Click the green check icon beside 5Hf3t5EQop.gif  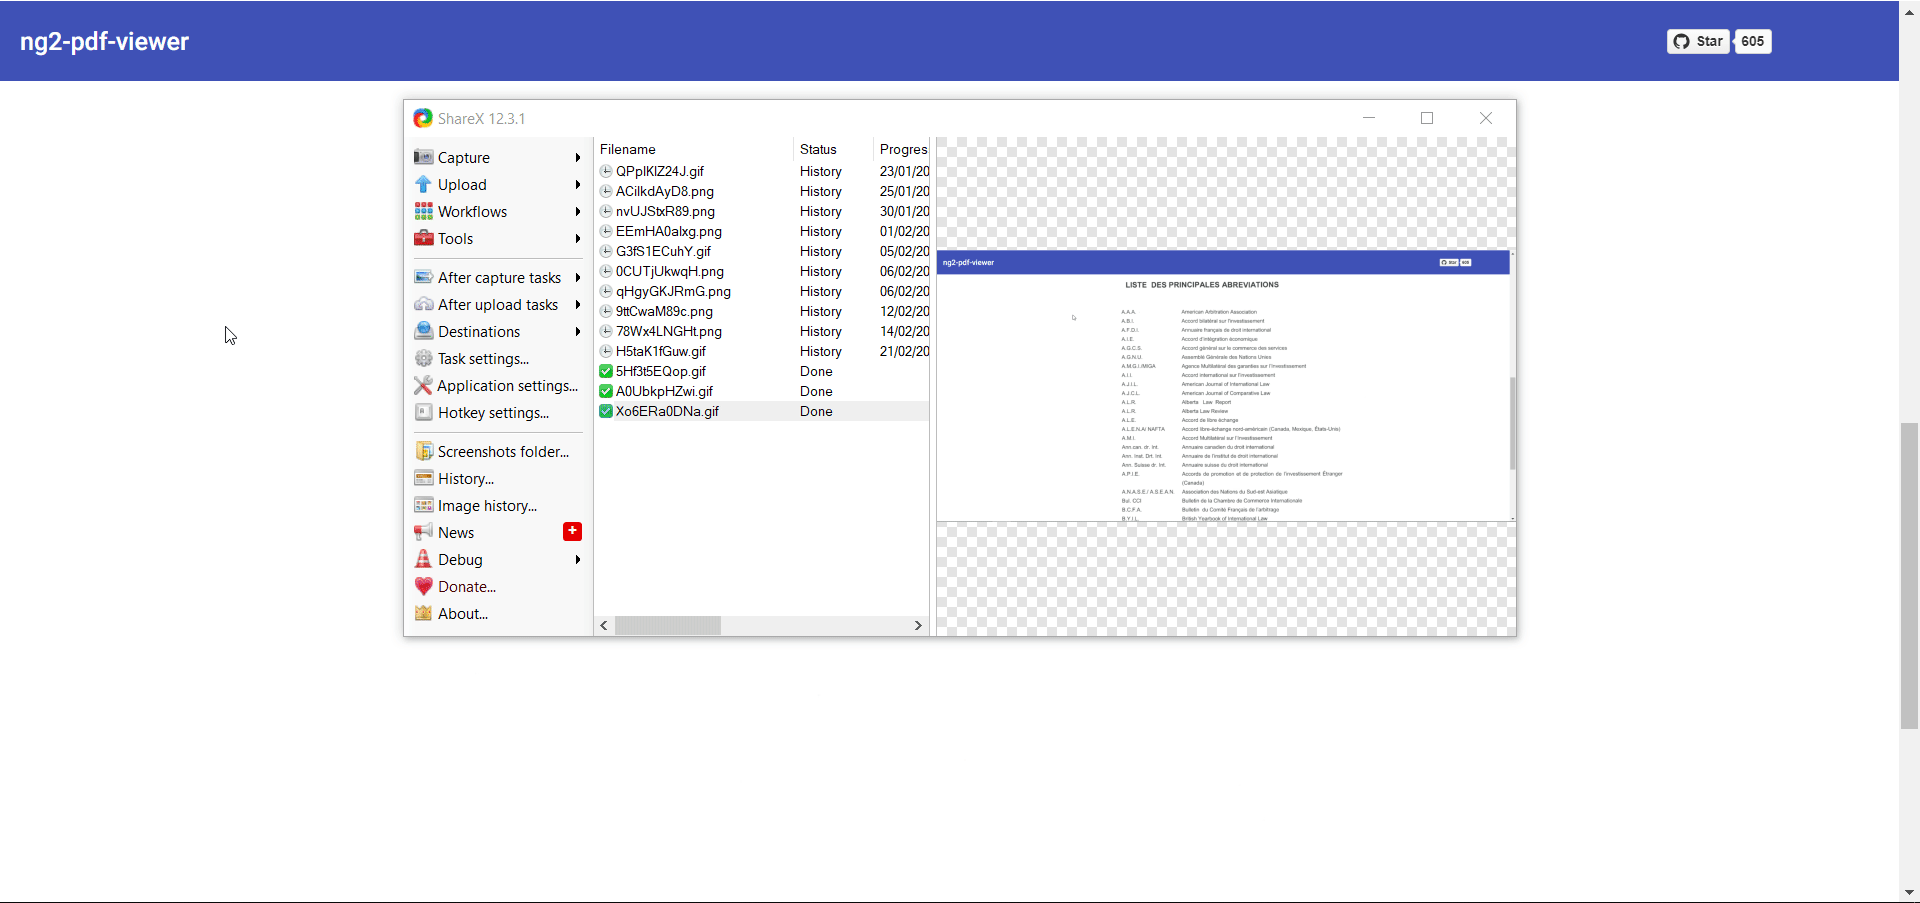606,371
